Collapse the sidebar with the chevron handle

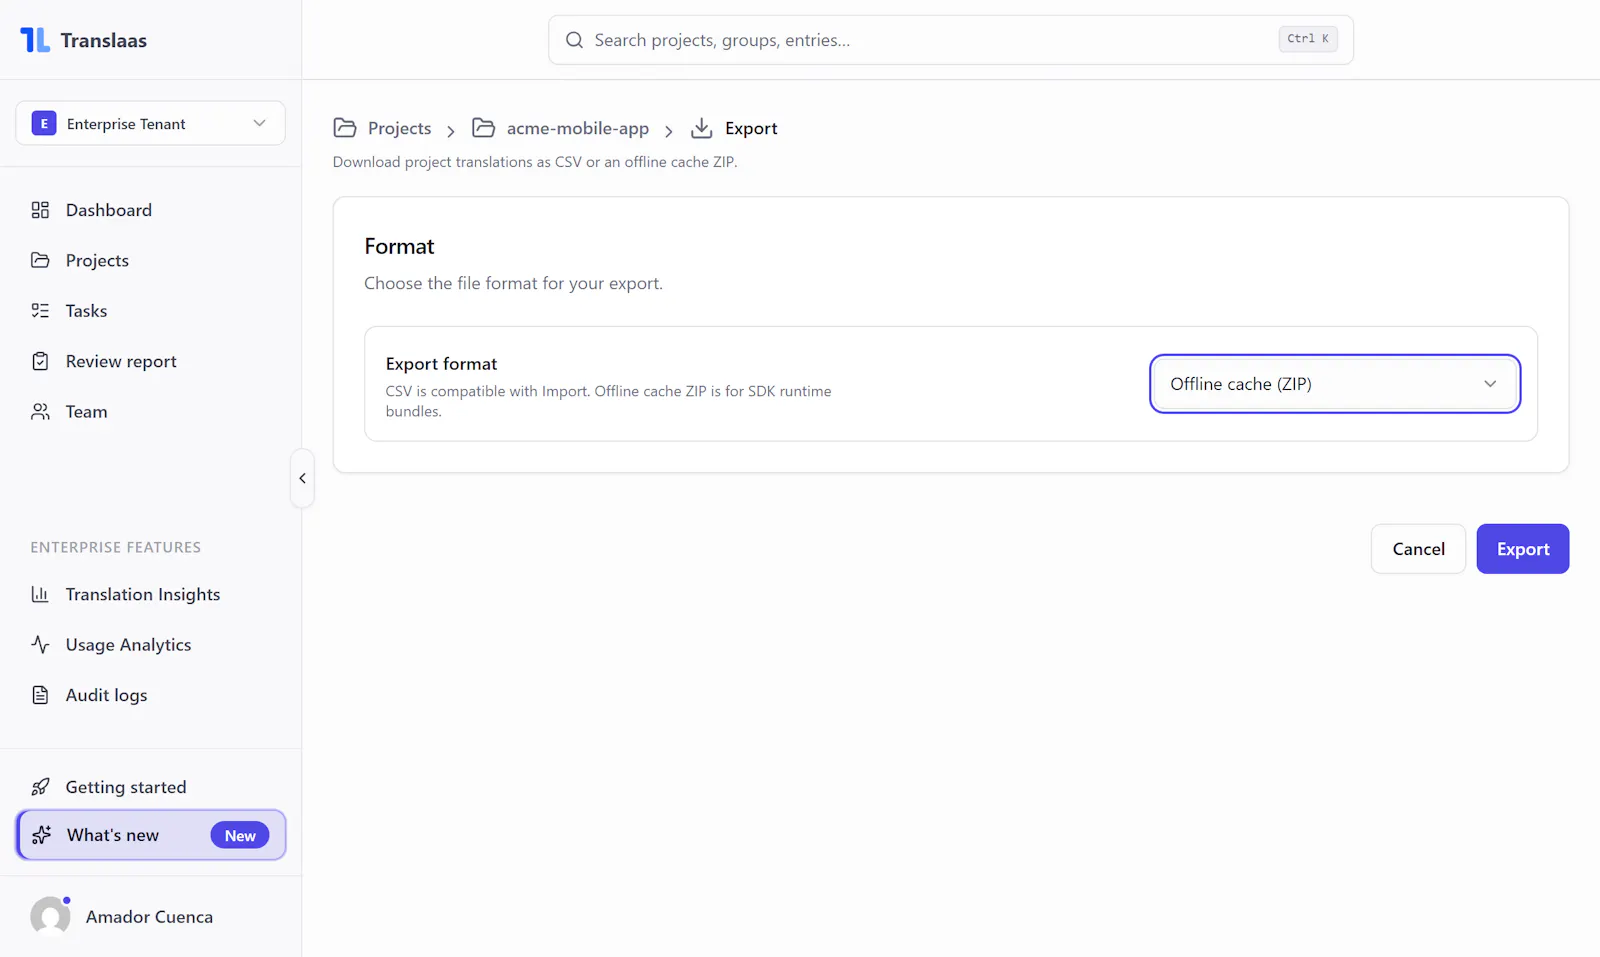pos(302,478)
